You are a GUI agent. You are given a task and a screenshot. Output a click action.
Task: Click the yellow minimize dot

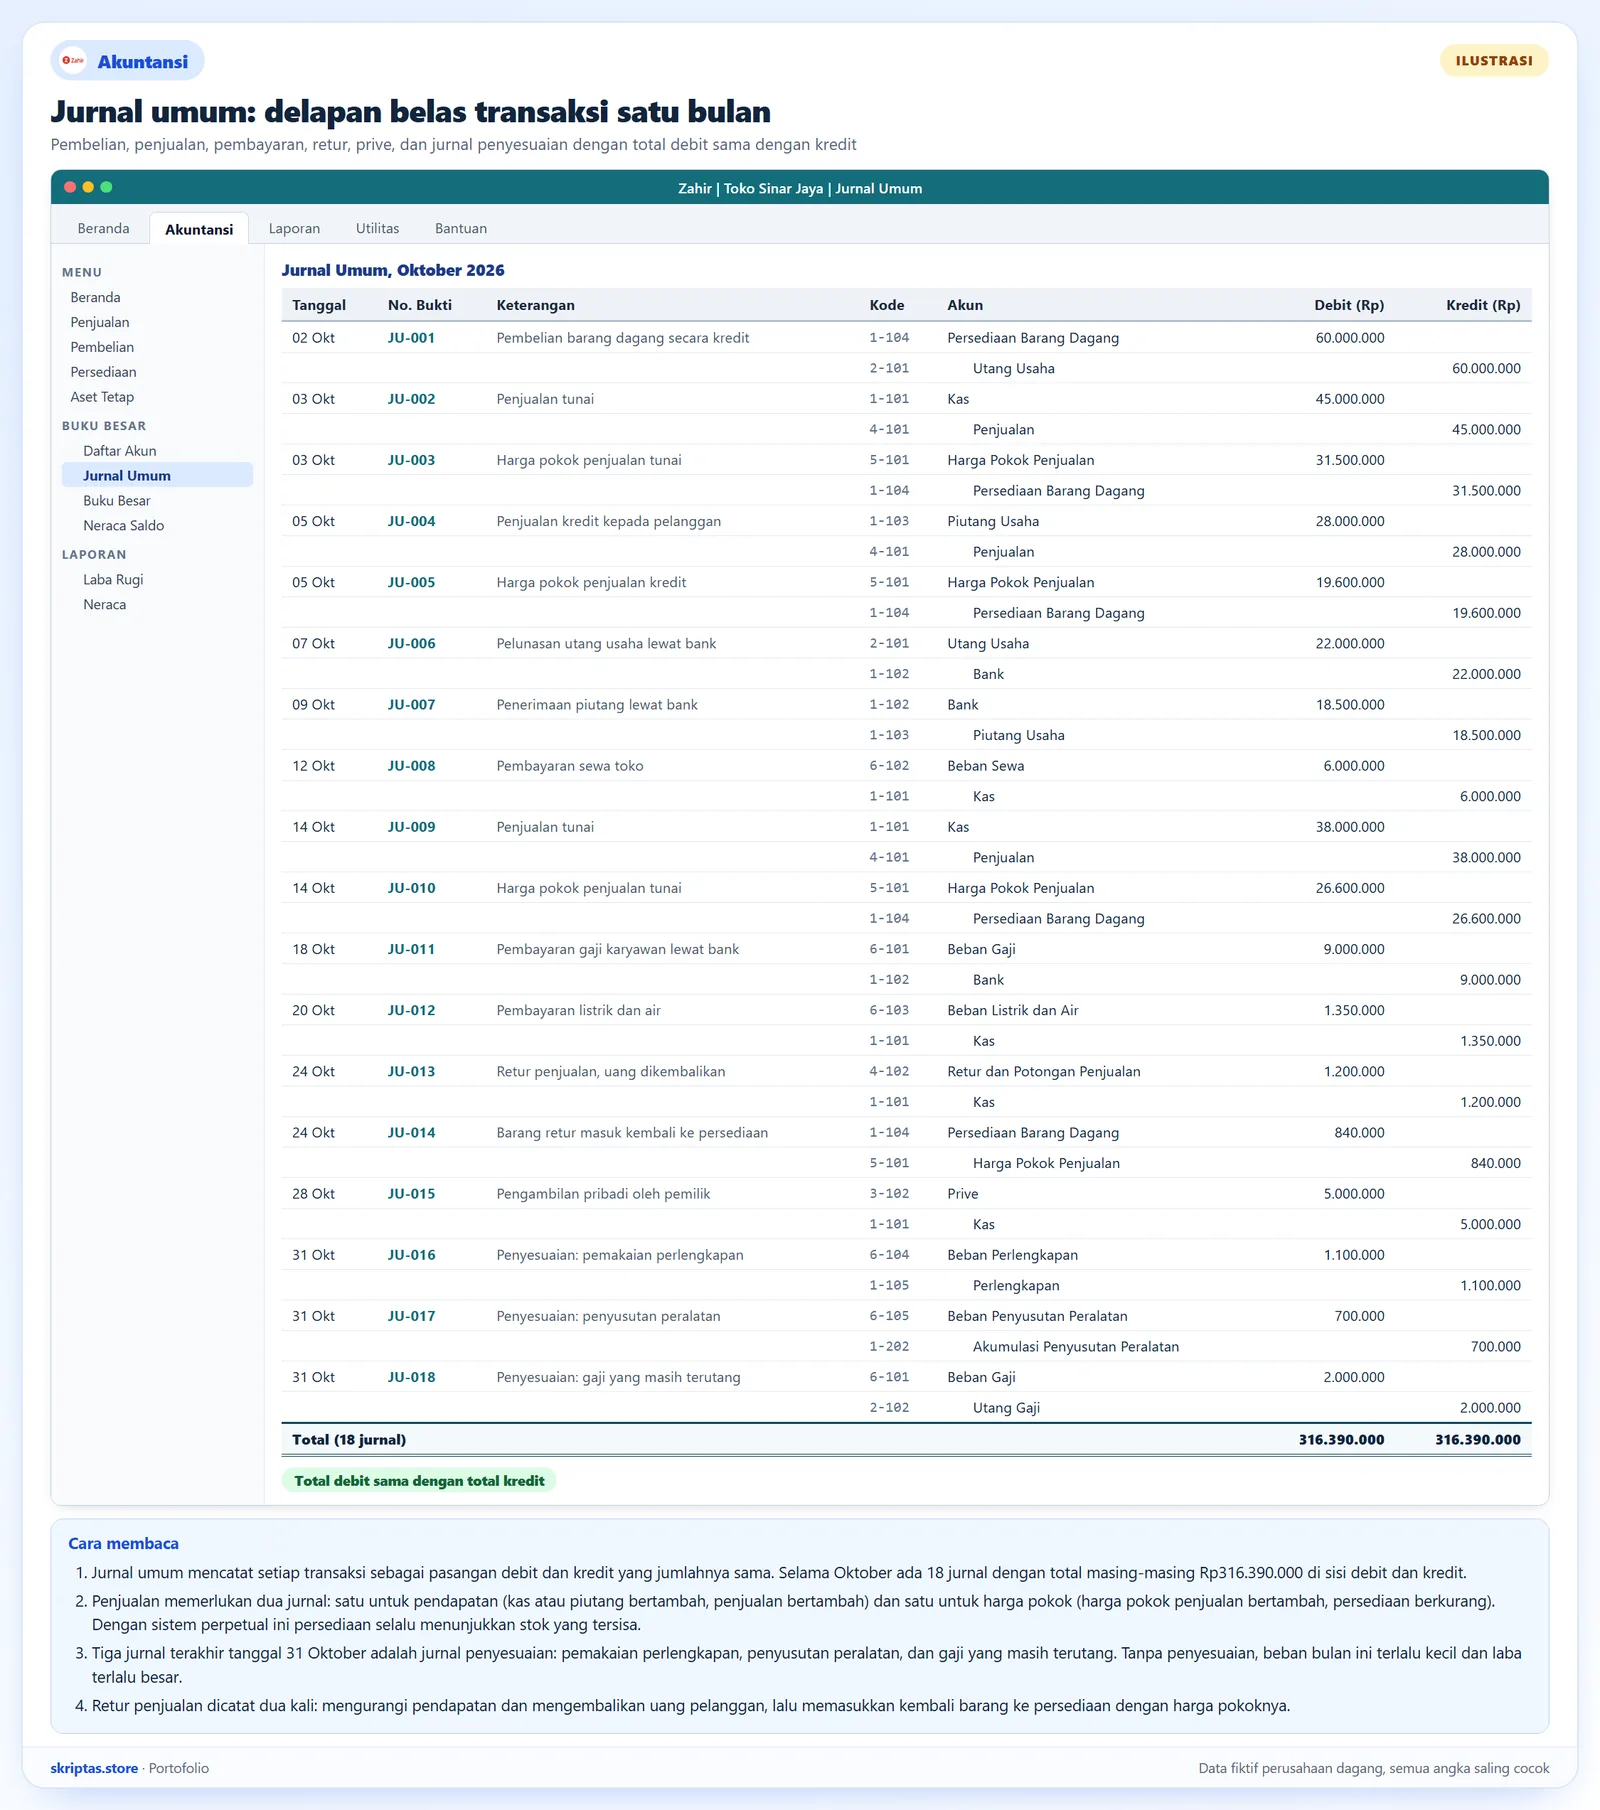(x=88, y=187)
